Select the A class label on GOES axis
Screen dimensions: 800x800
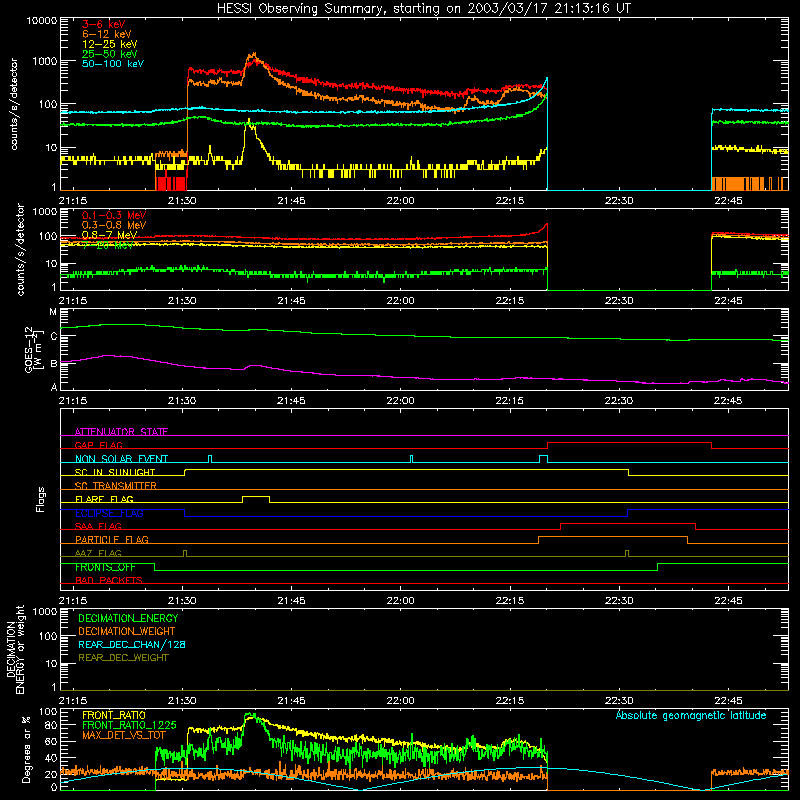coord(54,387)
